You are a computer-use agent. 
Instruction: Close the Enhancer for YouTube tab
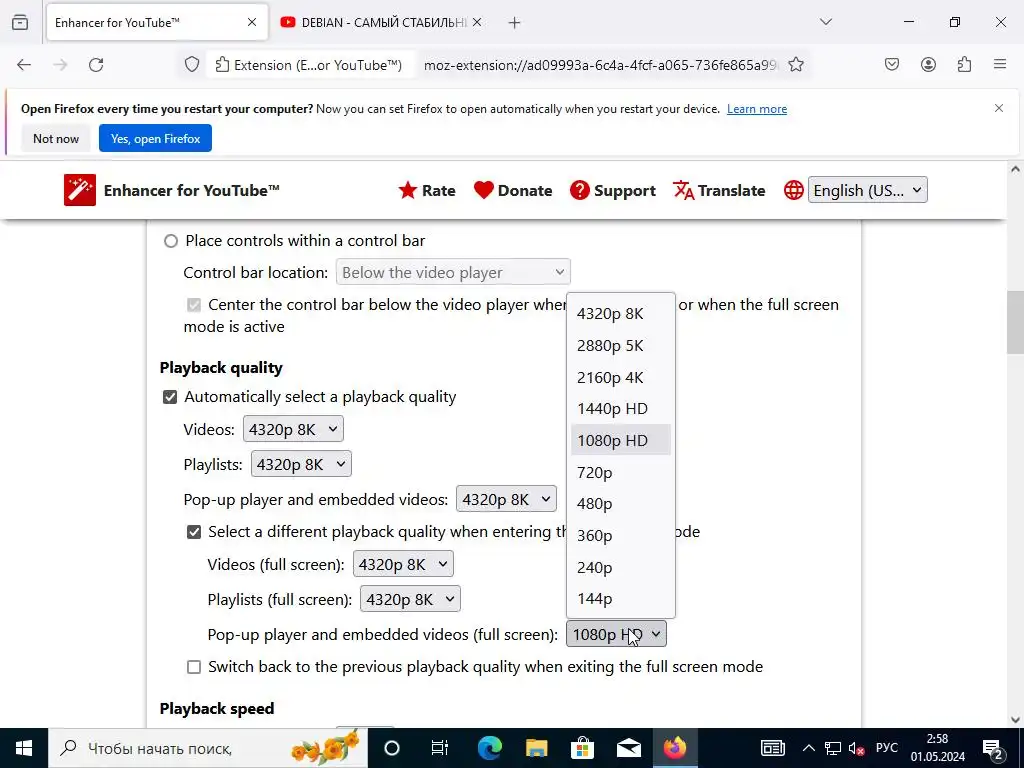click(252, 22)
